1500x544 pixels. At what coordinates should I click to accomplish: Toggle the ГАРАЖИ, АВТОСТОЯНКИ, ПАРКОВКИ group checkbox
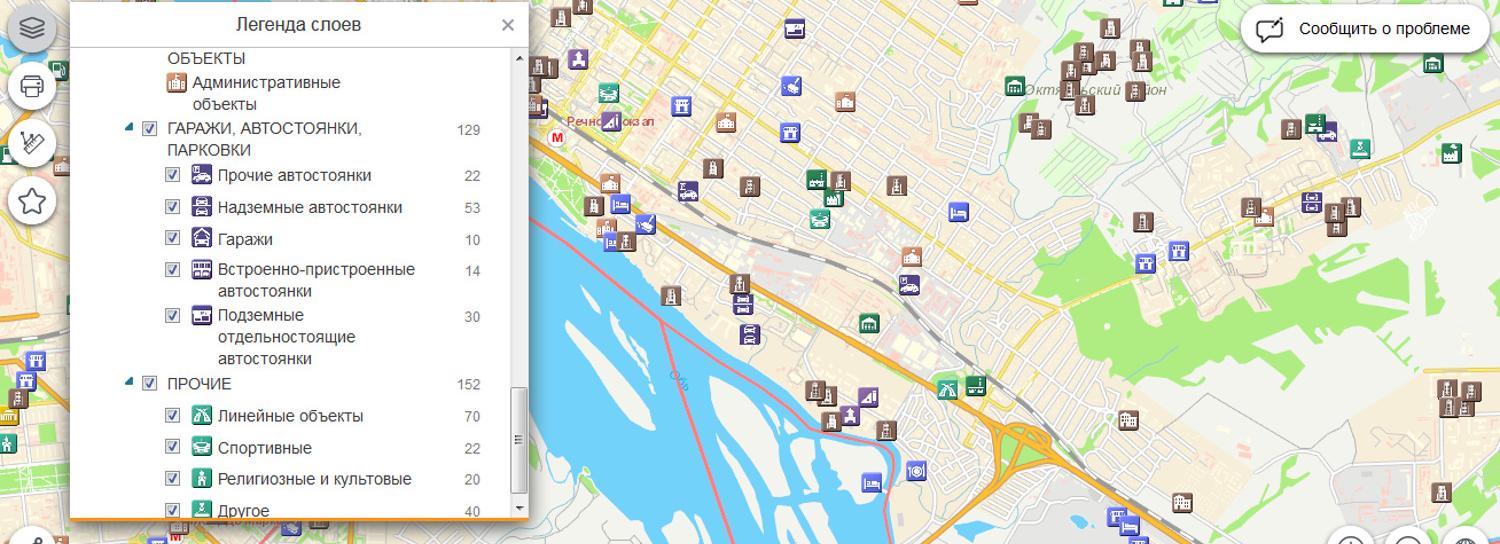click(x=150, y=129)
